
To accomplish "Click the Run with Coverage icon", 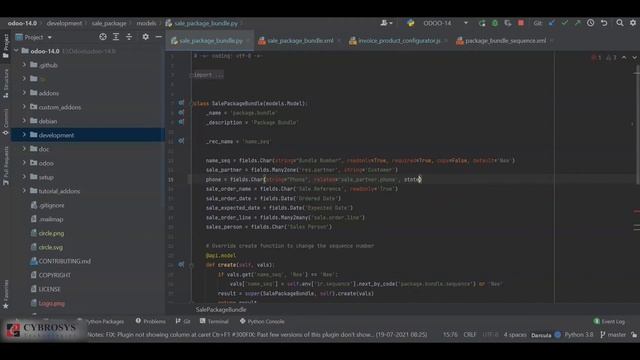I will click(508, 23).
